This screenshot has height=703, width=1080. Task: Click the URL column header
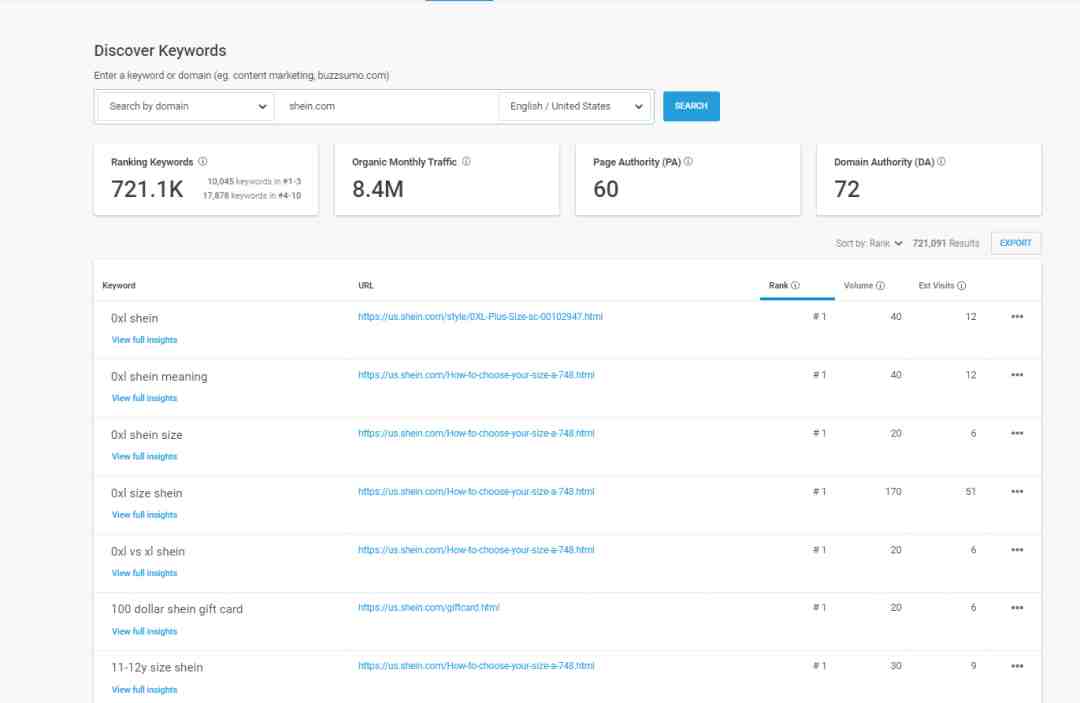click(x=366, y=286)
